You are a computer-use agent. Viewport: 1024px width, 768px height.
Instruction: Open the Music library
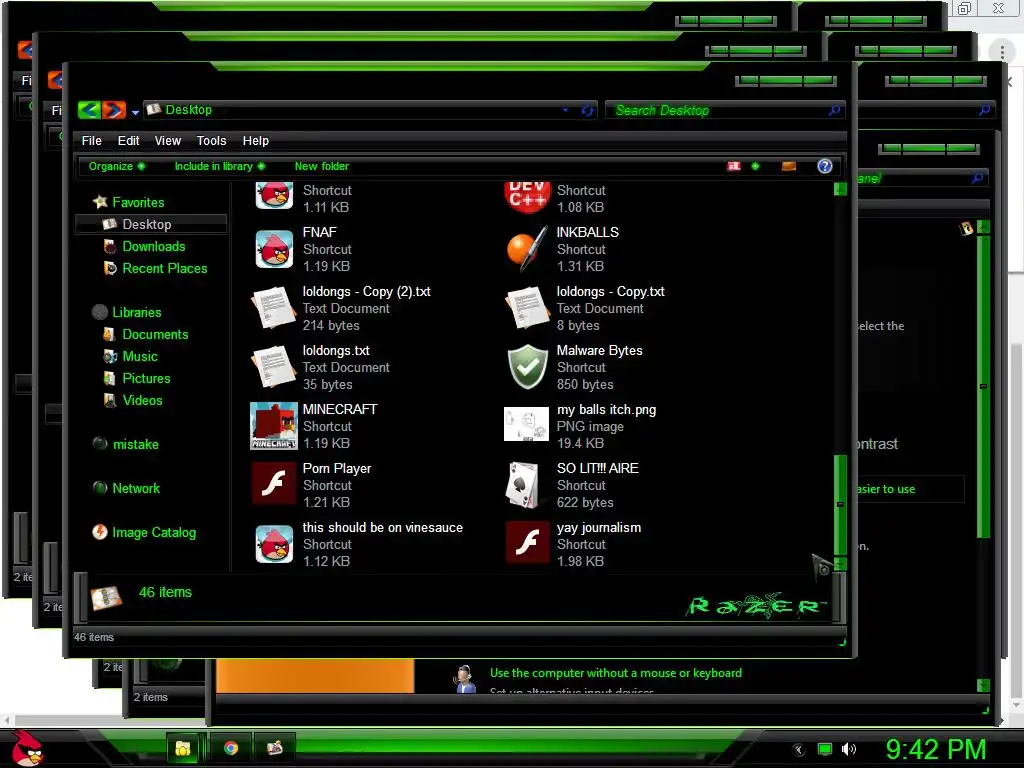[x=131, y=357]
